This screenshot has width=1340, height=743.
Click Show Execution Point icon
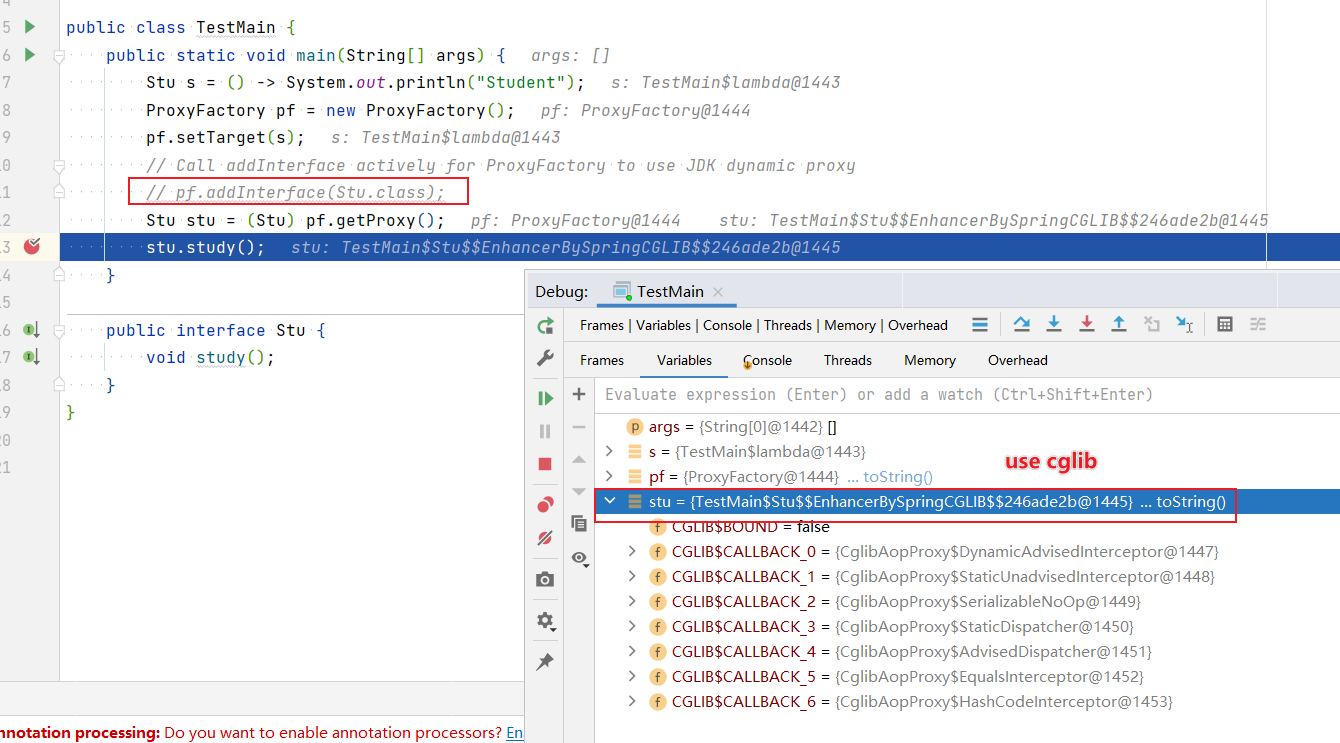point(980,324)
